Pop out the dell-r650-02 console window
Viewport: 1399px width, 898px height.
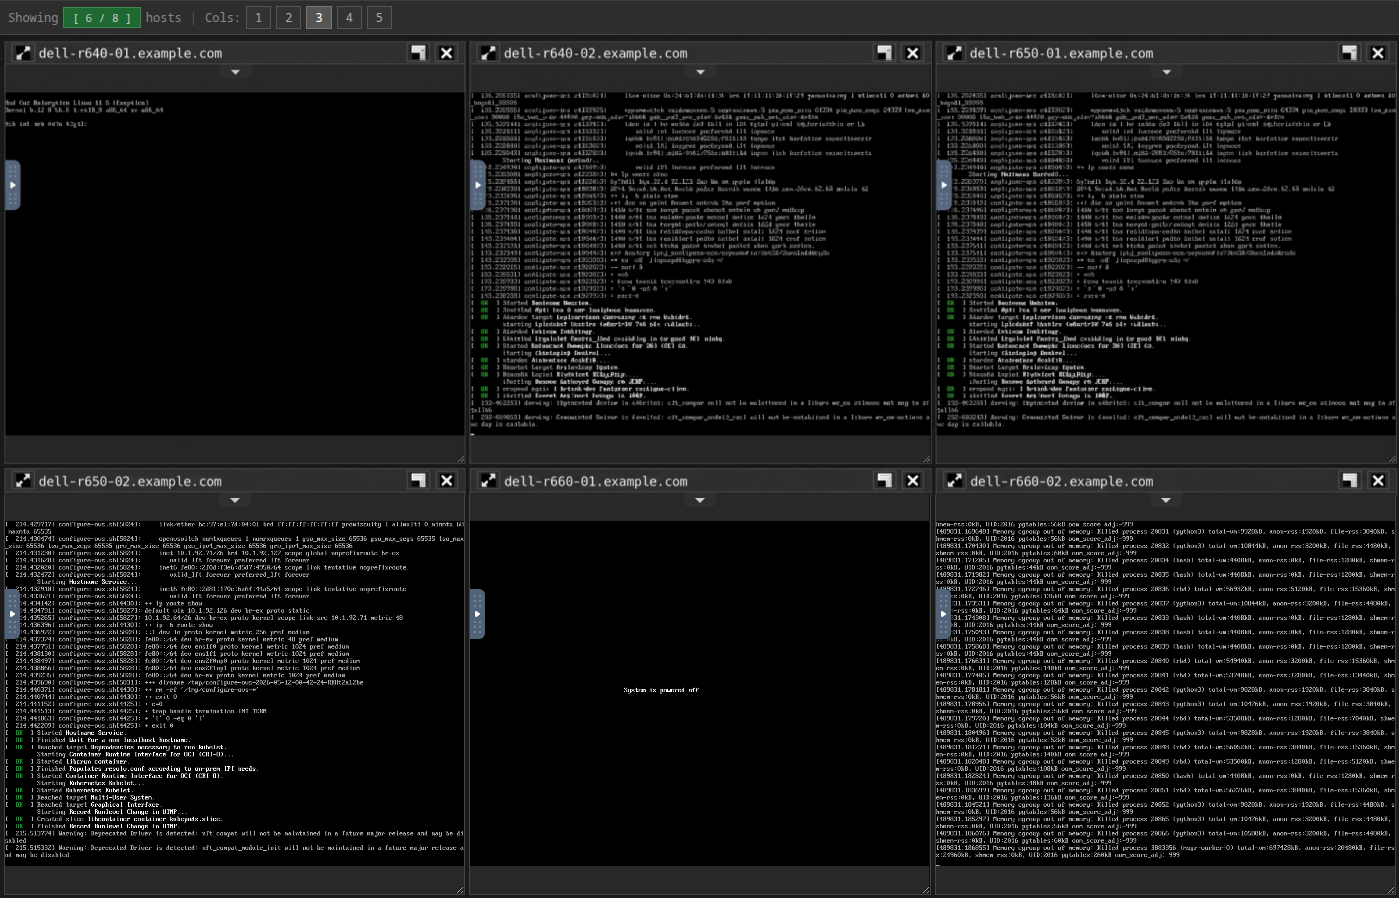point(418,481)
